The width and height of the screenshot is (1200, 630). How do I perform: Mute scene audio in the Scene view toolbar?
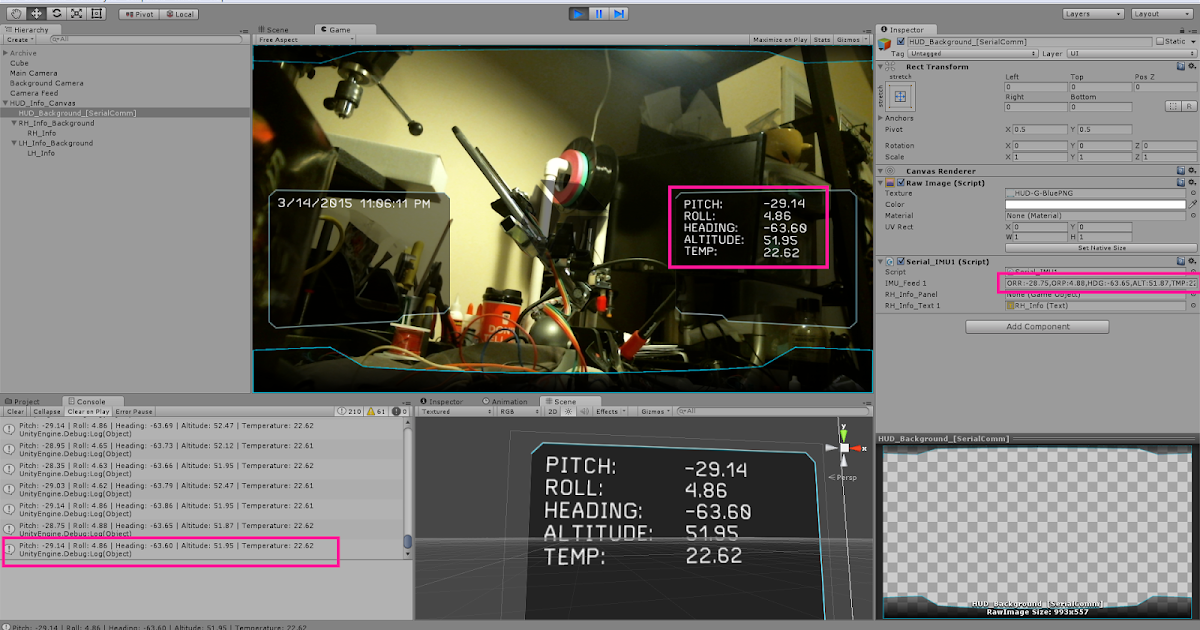coord(586,411)
